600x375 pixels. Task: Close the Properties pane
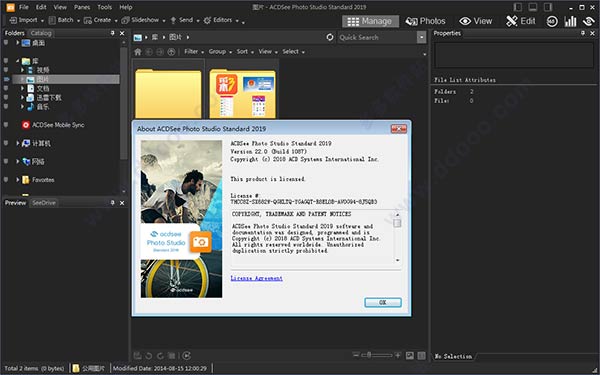[x=592, y=33]
